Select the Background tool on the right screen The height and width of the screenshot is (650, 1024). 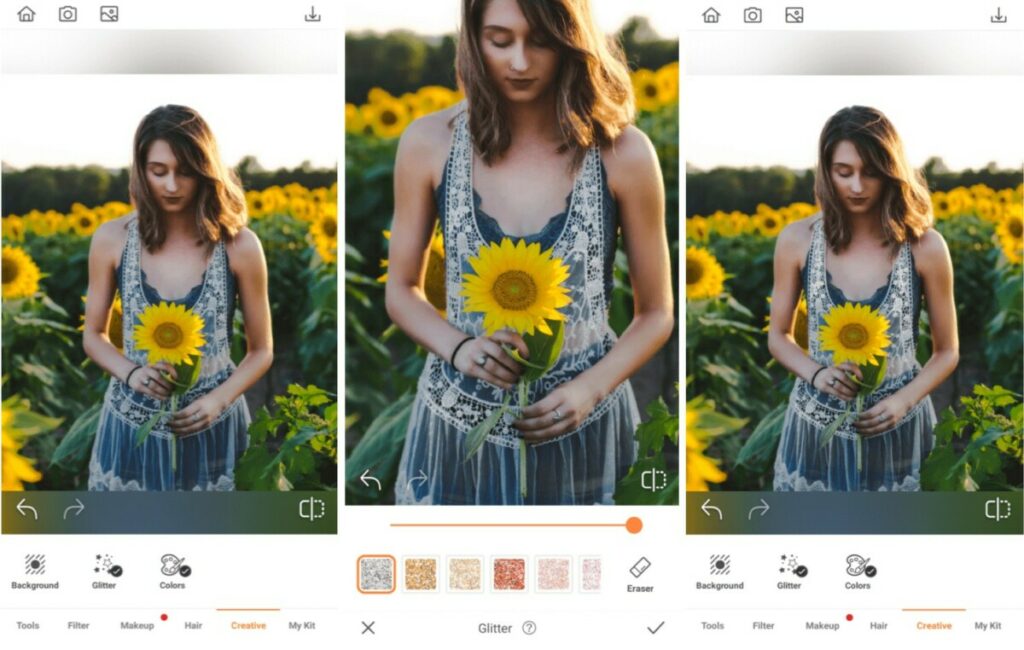pyautogui.click(x=720, y=572)
